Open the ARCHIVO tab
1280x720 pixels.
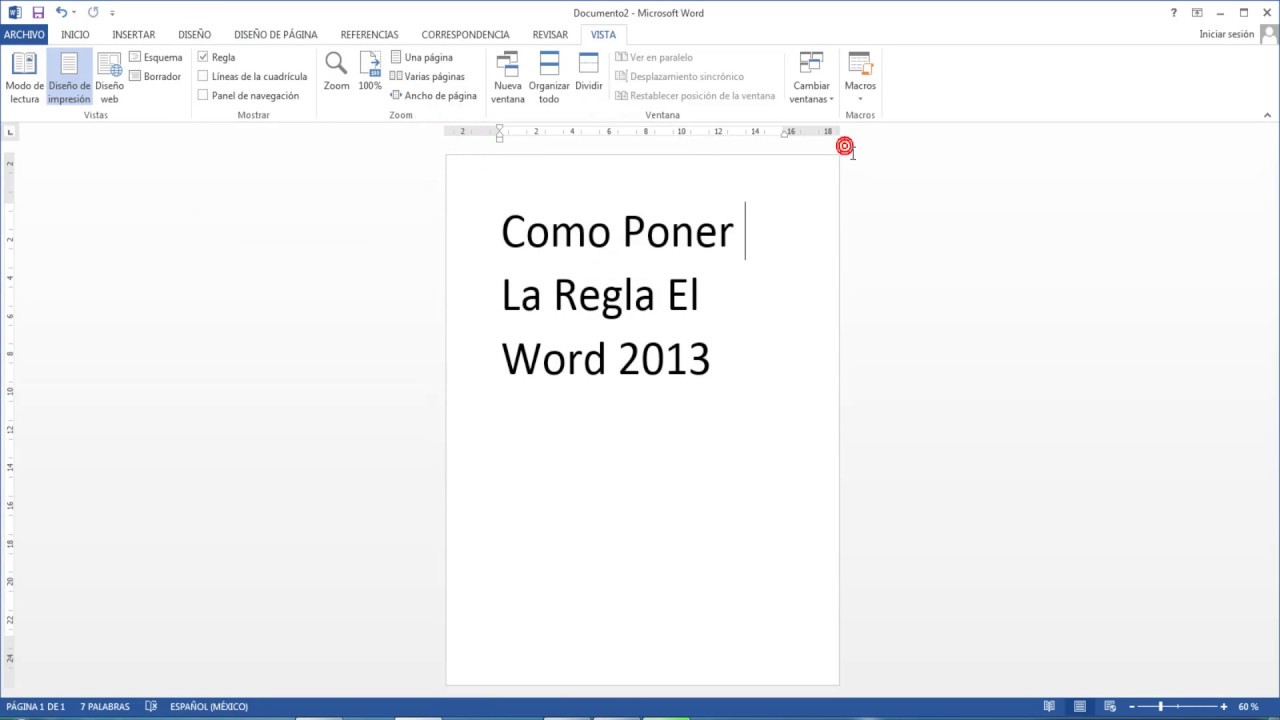24,34
